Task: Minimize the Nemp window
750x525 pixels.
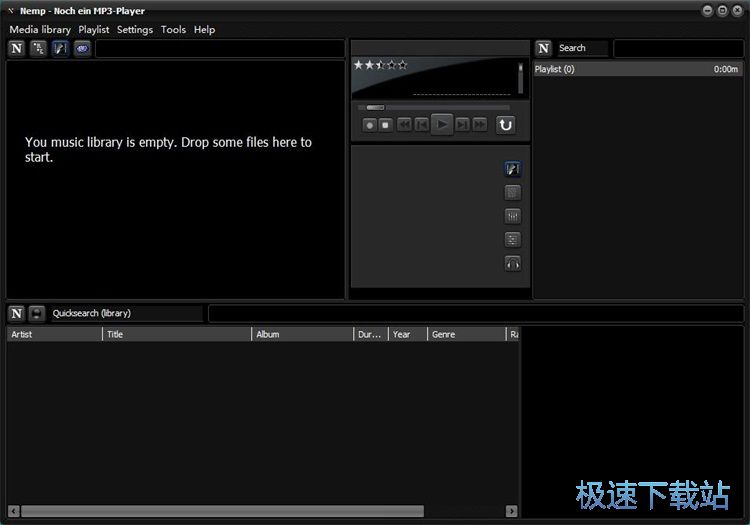Action: (707, 11)
